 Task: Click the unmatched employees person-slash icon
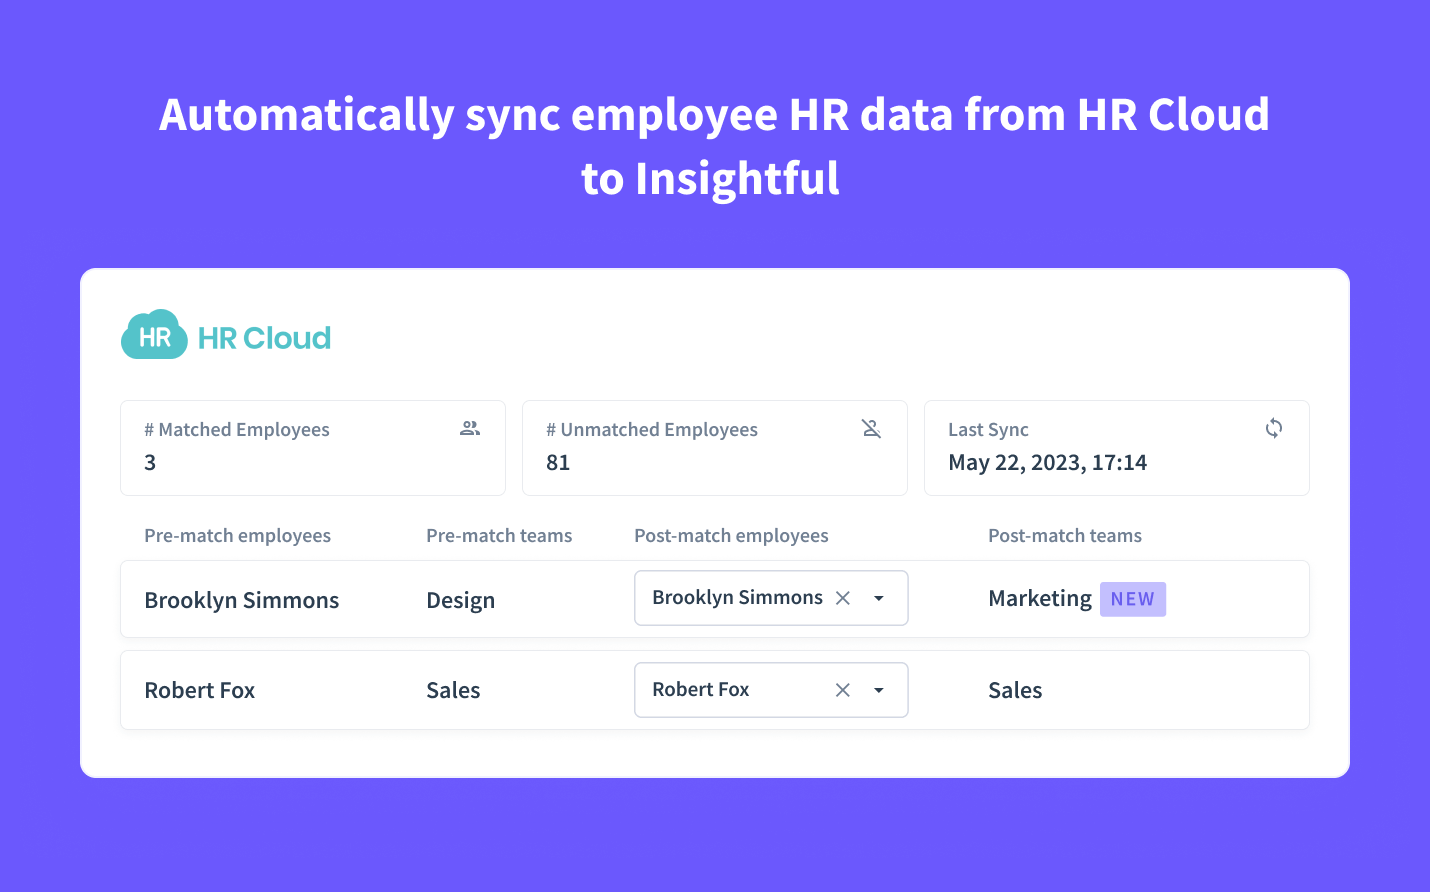[871, 428]
